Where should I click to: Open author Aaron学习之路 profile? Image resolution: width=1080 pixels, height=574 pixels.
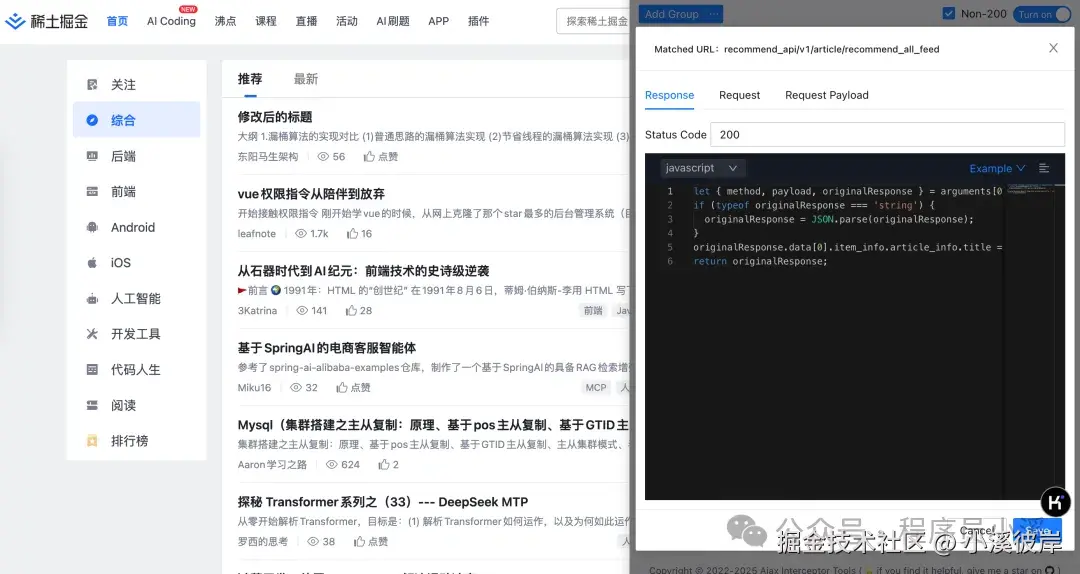point(272,464)
